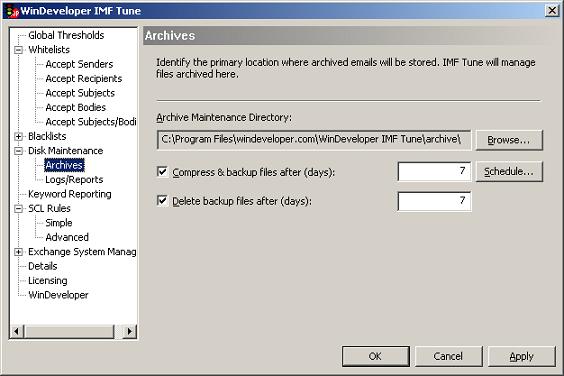The image size is (564, 376).
Task: Click the Browse... button
Action: 509,140
